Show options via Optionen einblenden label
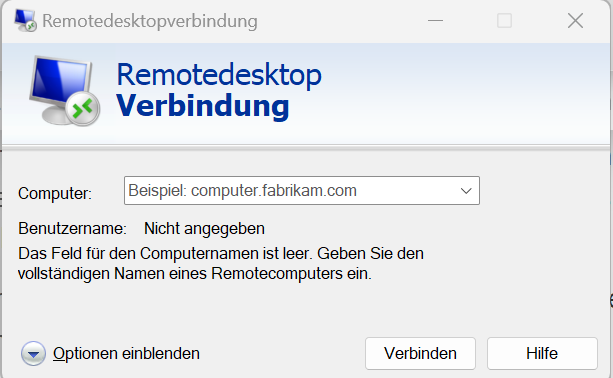 click(126, 353)
